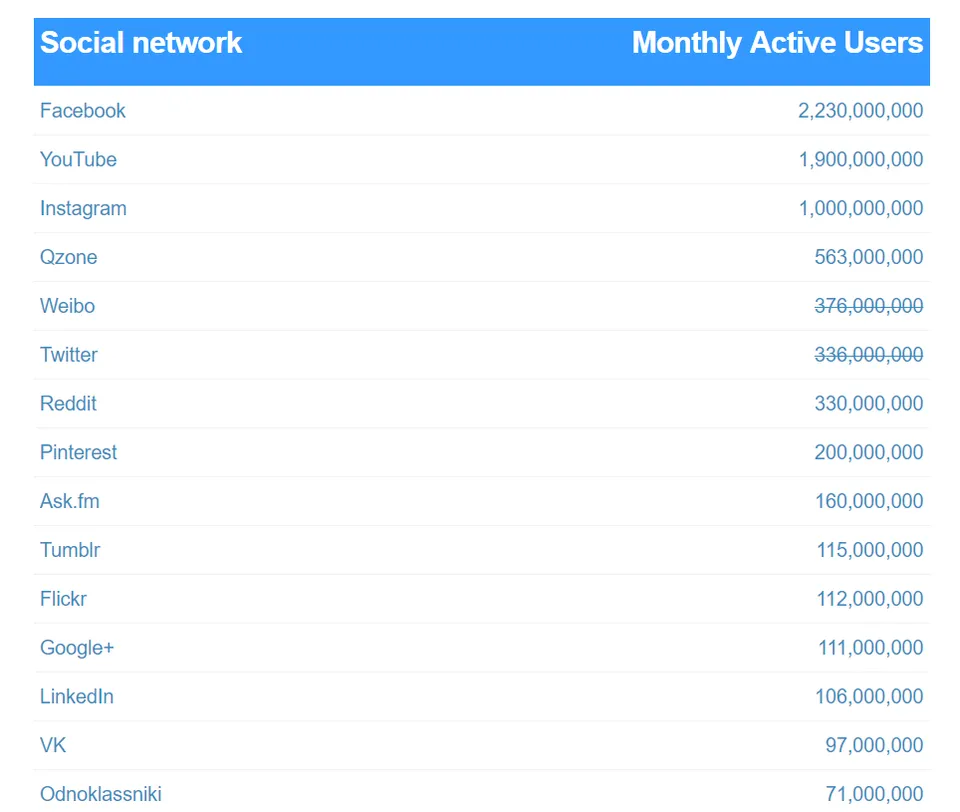Image resolution: width=960 pixels, height=812 pixels.
Task: Click the Google+ network name
Action: click(x=77, y=648)
